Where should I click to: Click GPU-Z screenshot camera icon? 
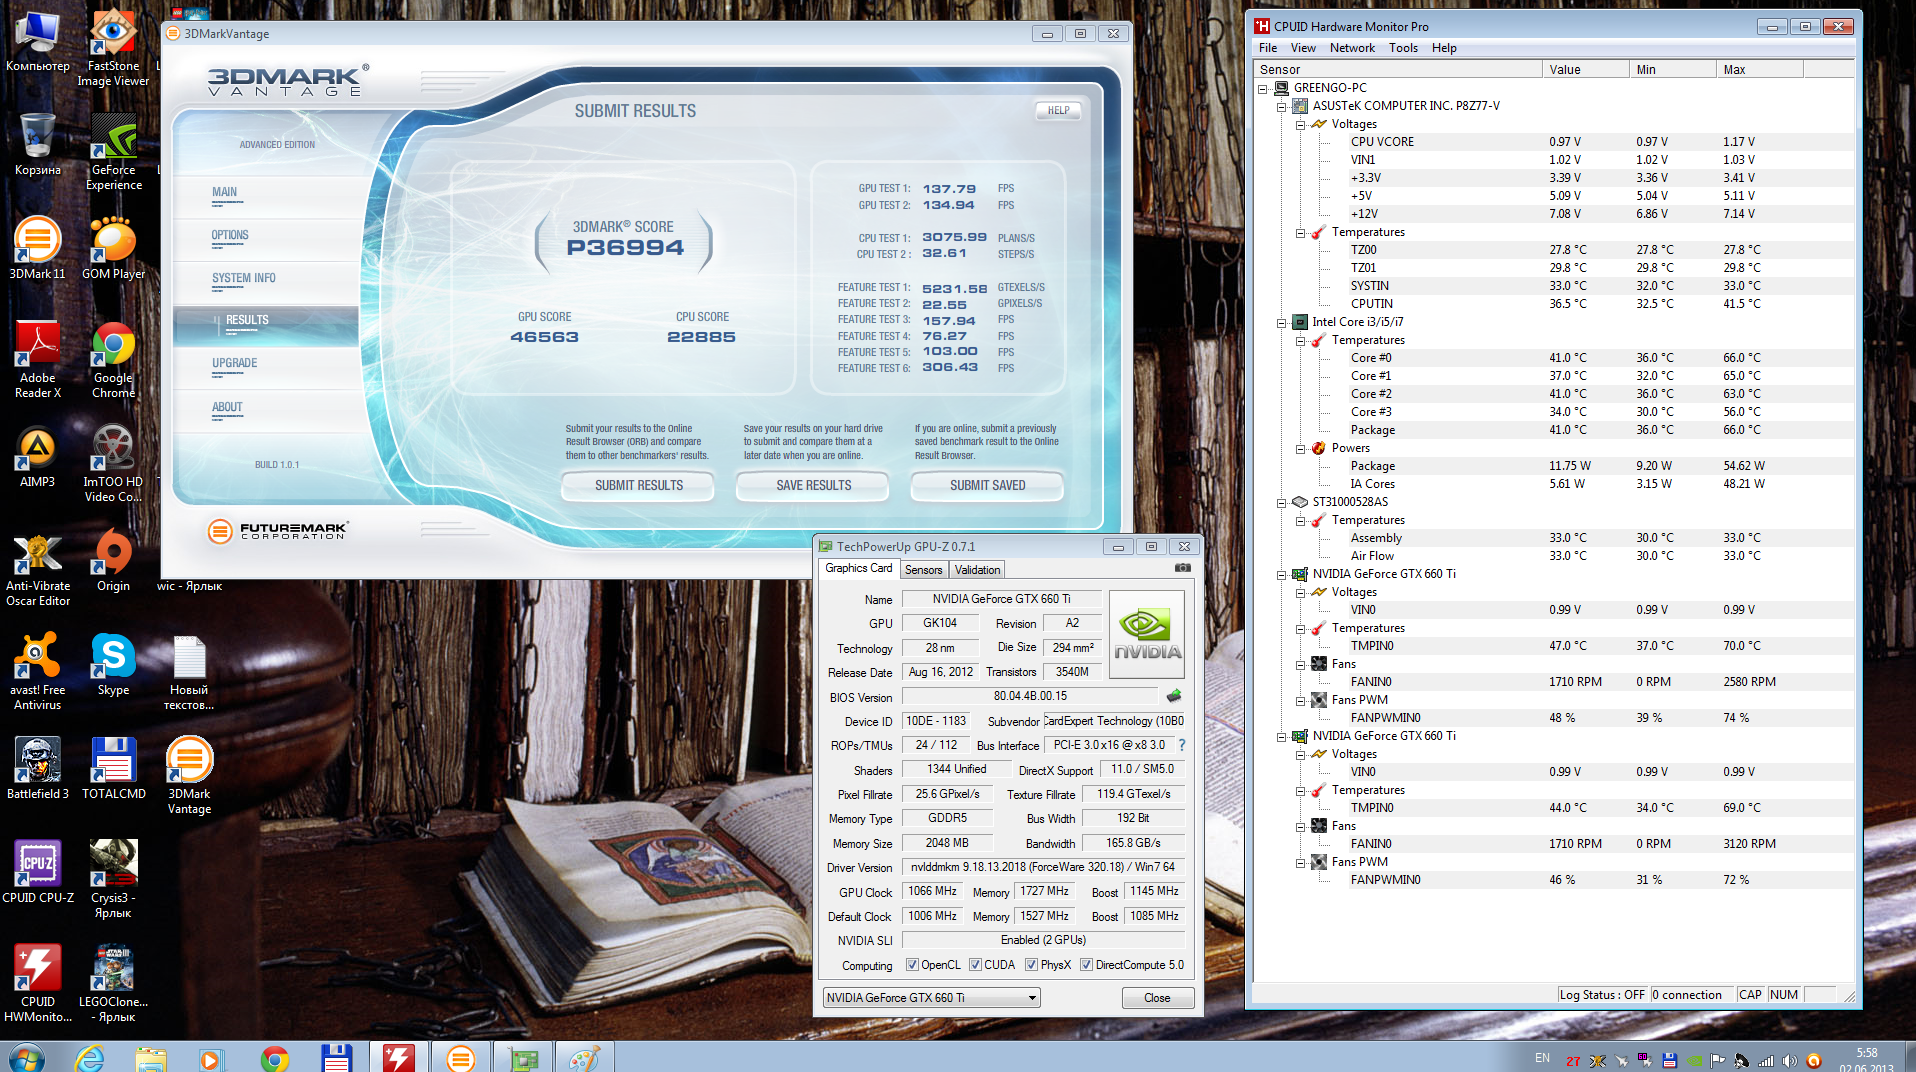pos(1183,568)
